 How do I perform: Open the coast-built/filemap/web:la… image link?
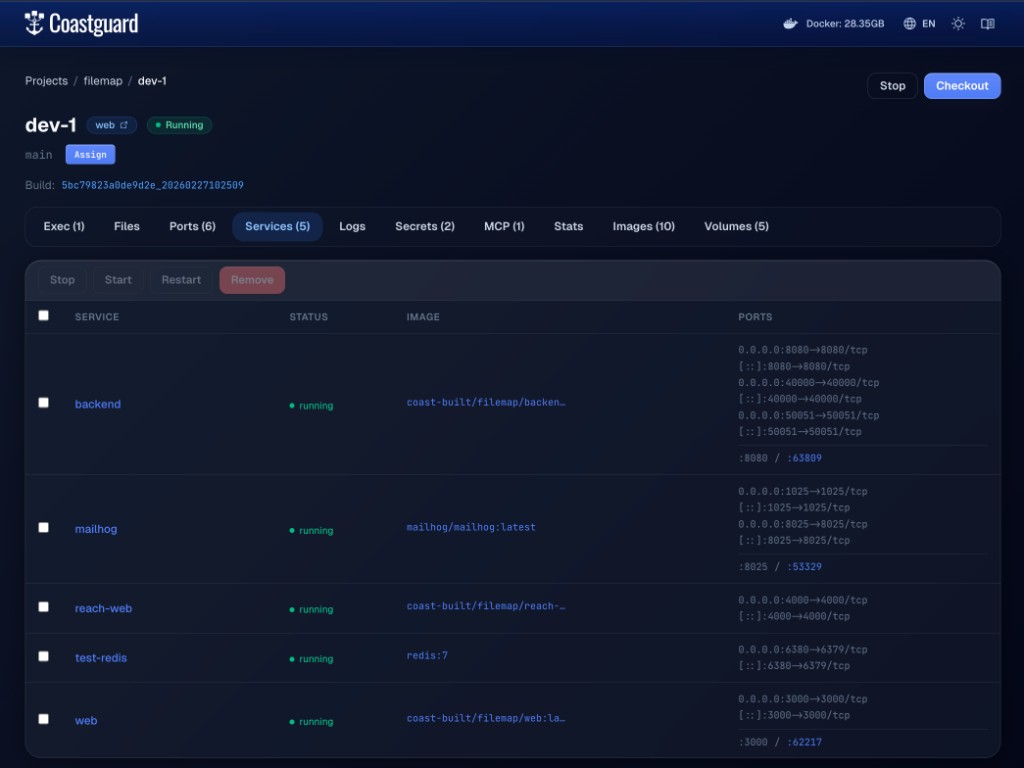click(x=486, y=718)
